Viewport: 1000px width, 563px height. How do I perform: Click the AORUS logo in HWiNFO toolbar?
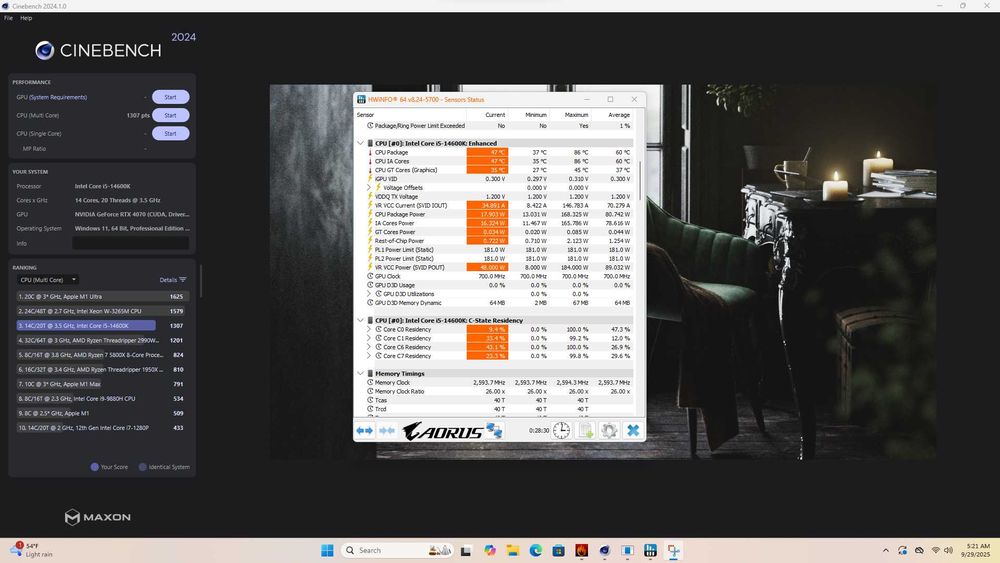click(x=443, y=431)
